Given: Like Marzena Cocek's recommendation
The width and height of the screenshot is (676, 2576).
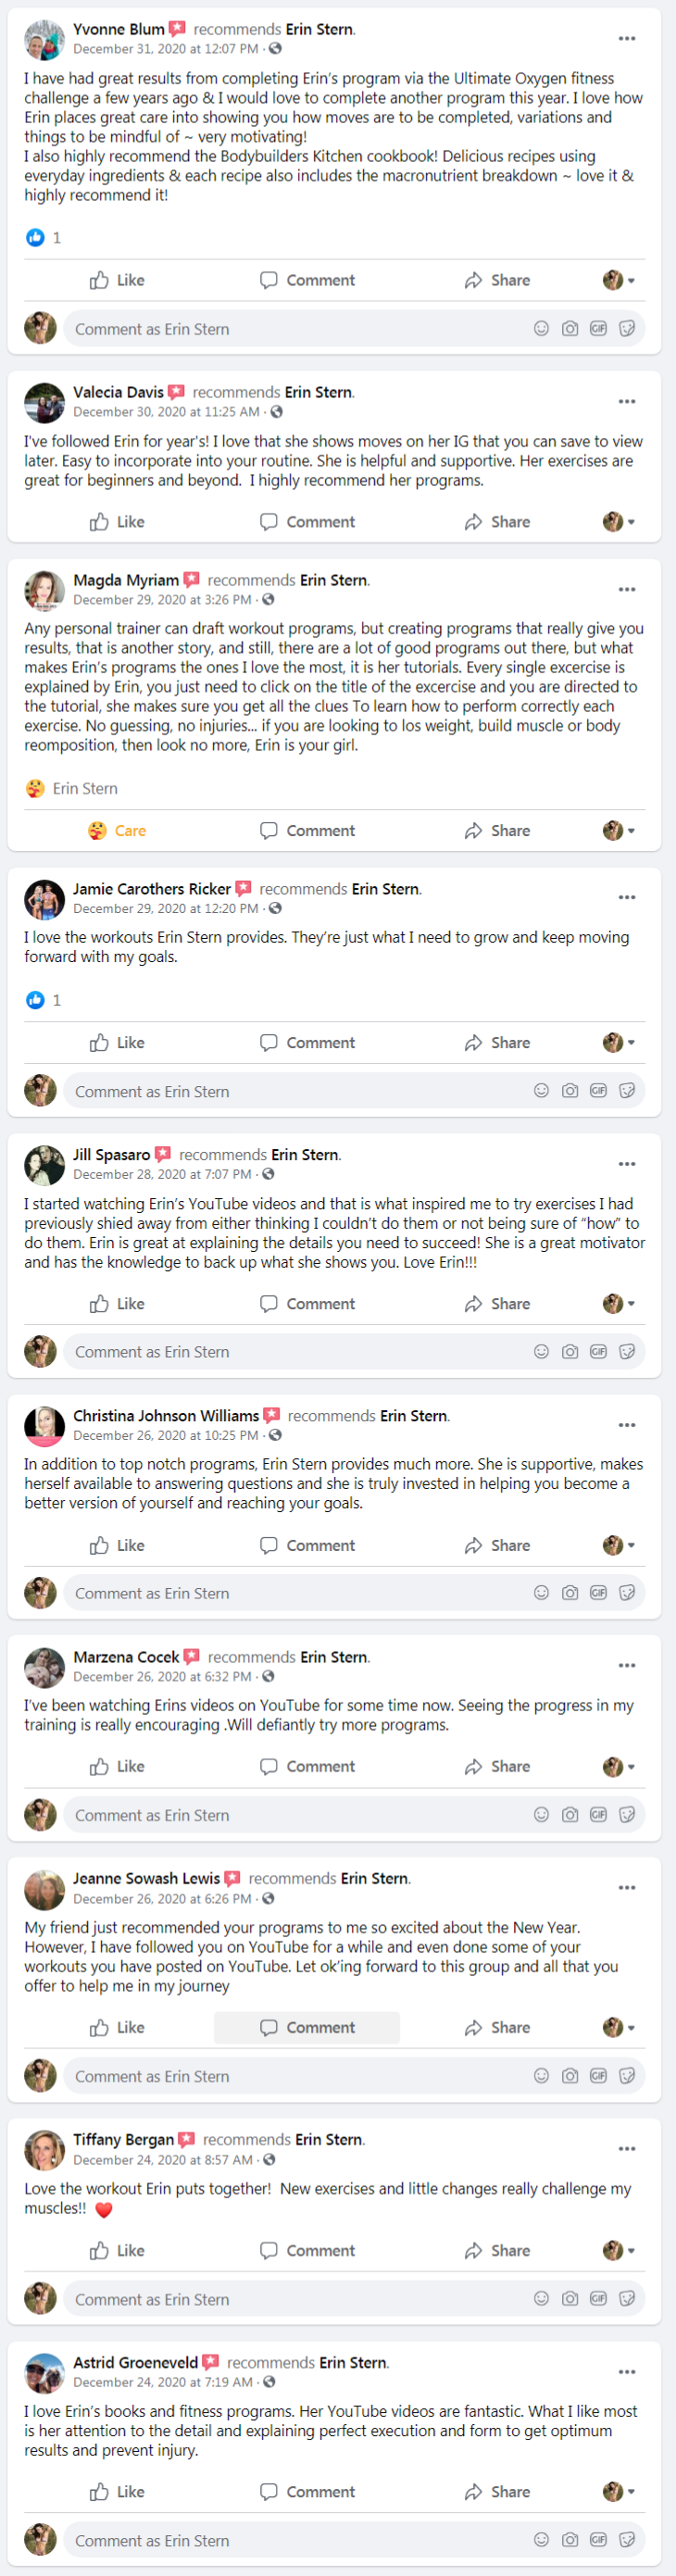Looking at the screenshot, I should point(117,1767).
